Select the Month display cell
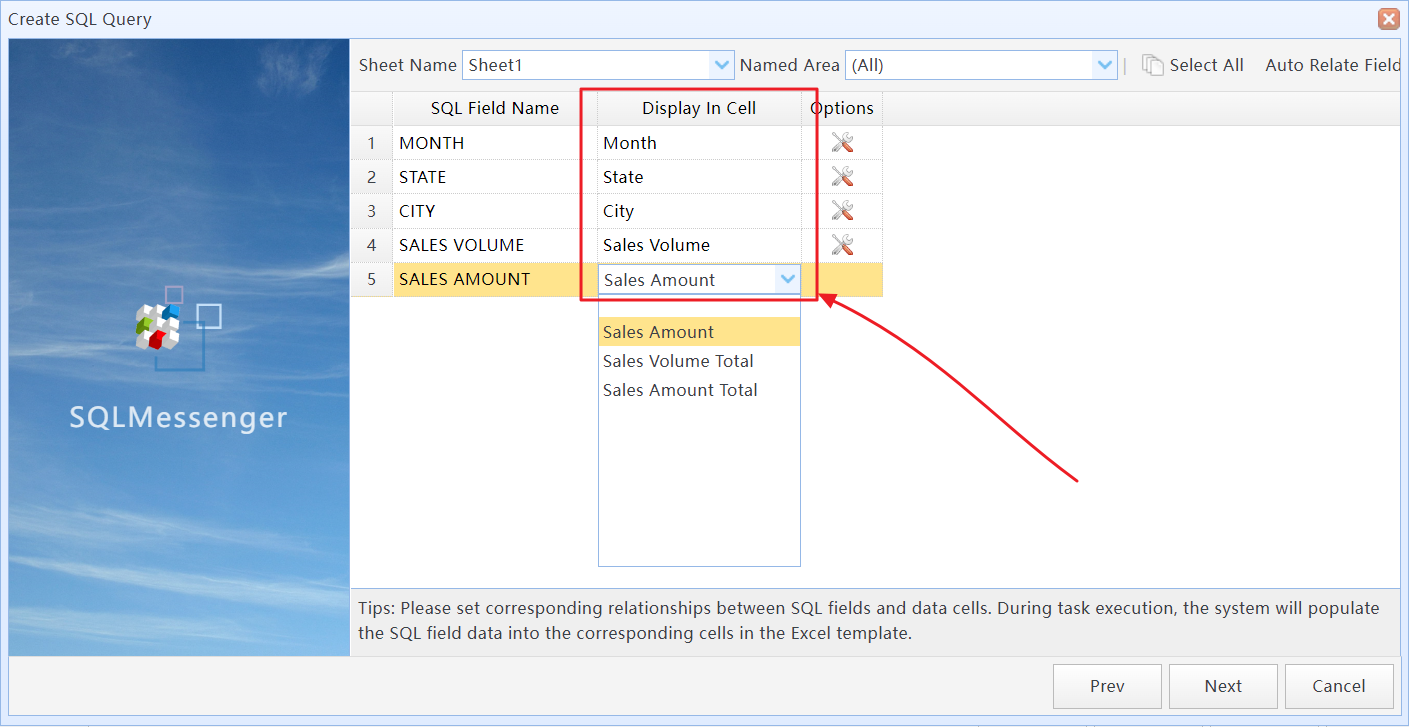The width and height of the screenshot is (1409, 727). pos(699,143)
